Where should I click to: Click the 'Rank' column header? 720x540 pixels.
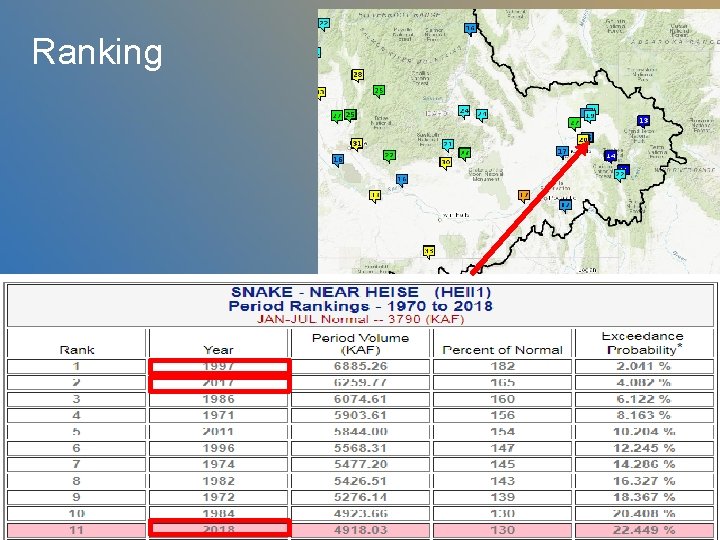(x=77, y=350)
